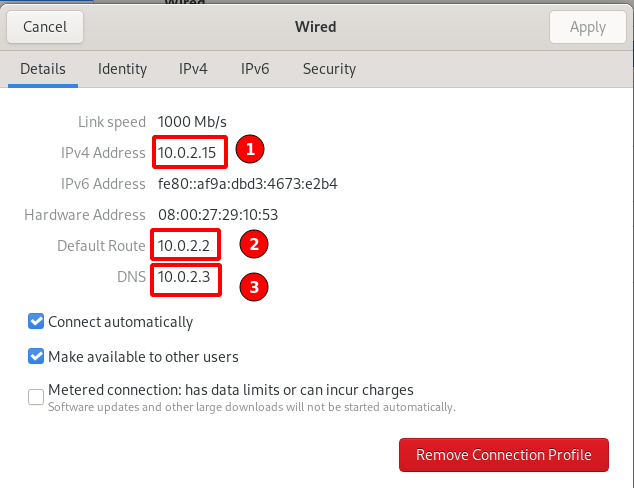Click the red number 1 marker
The image size is (634, 488).
click(x=250, y=151)
